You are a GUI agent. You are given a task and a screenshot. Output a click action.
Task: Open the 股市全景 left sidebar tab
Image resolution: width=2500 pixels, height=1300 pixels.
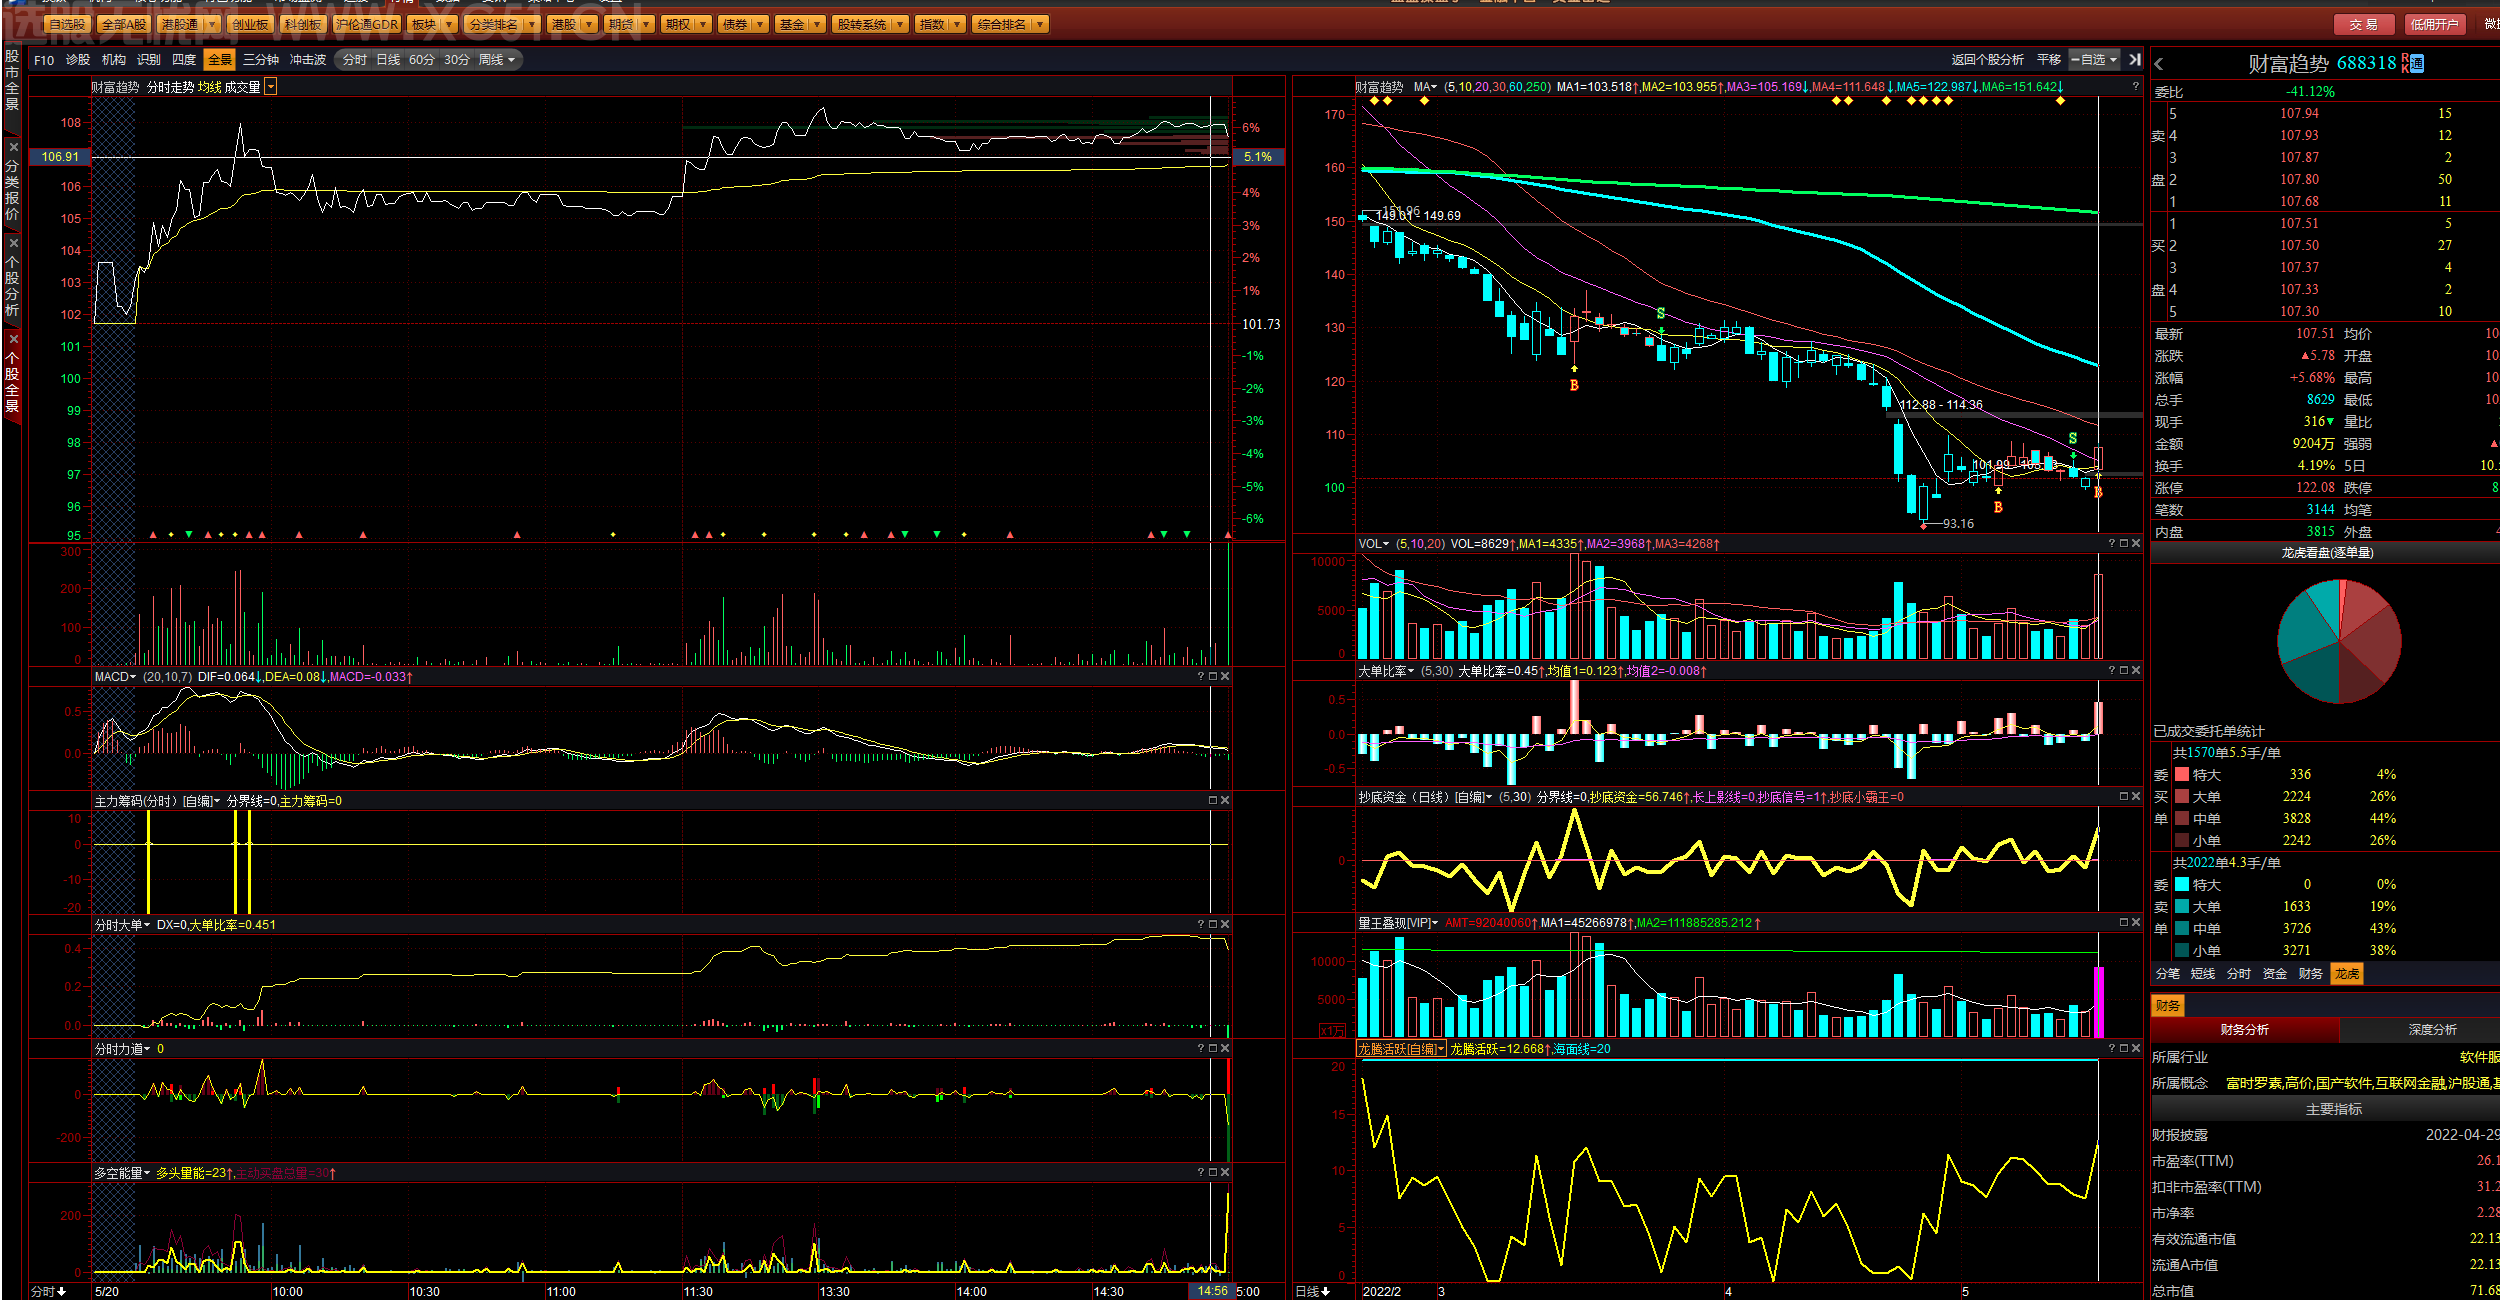(12, 79)
